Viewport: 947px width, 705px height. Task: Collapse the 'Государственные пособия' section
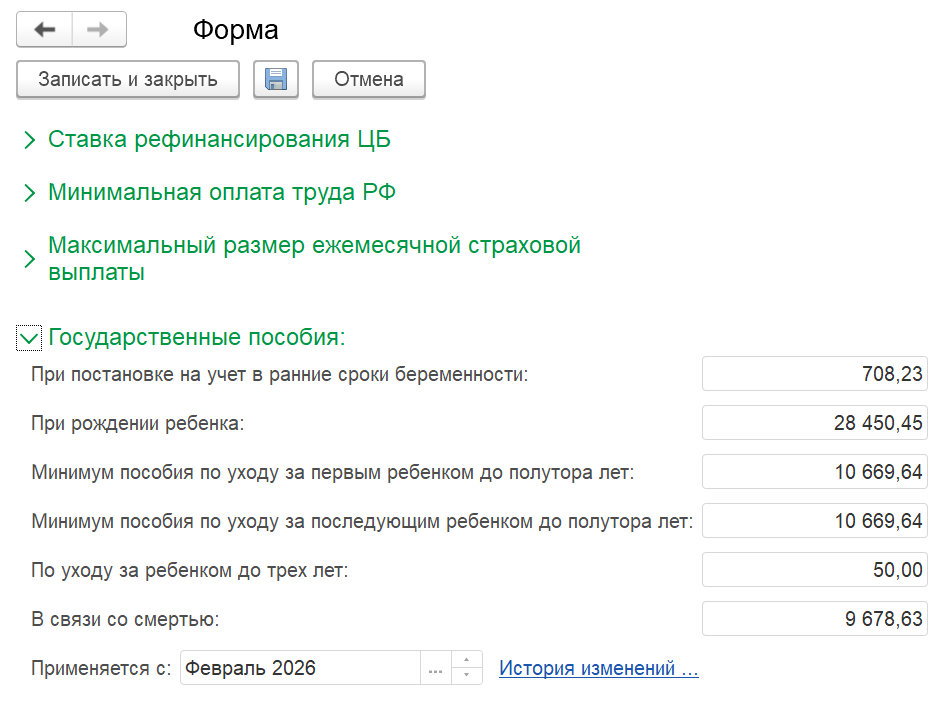29,338
